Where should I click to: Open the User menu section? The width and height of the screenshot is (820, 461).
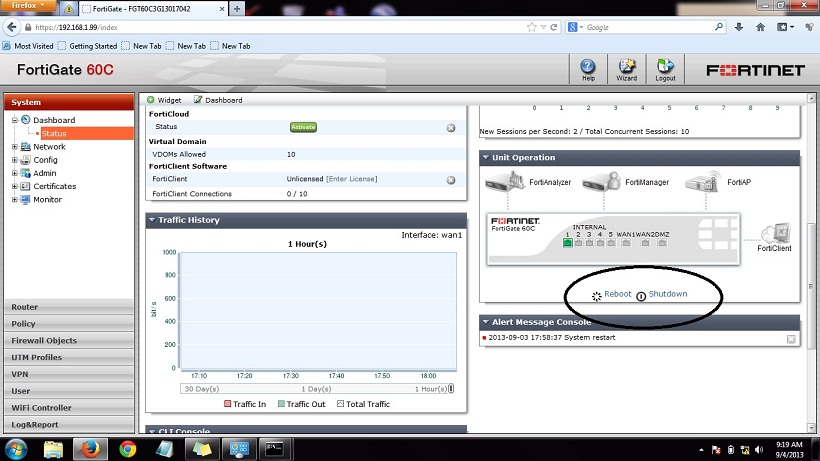click(69, 390)
